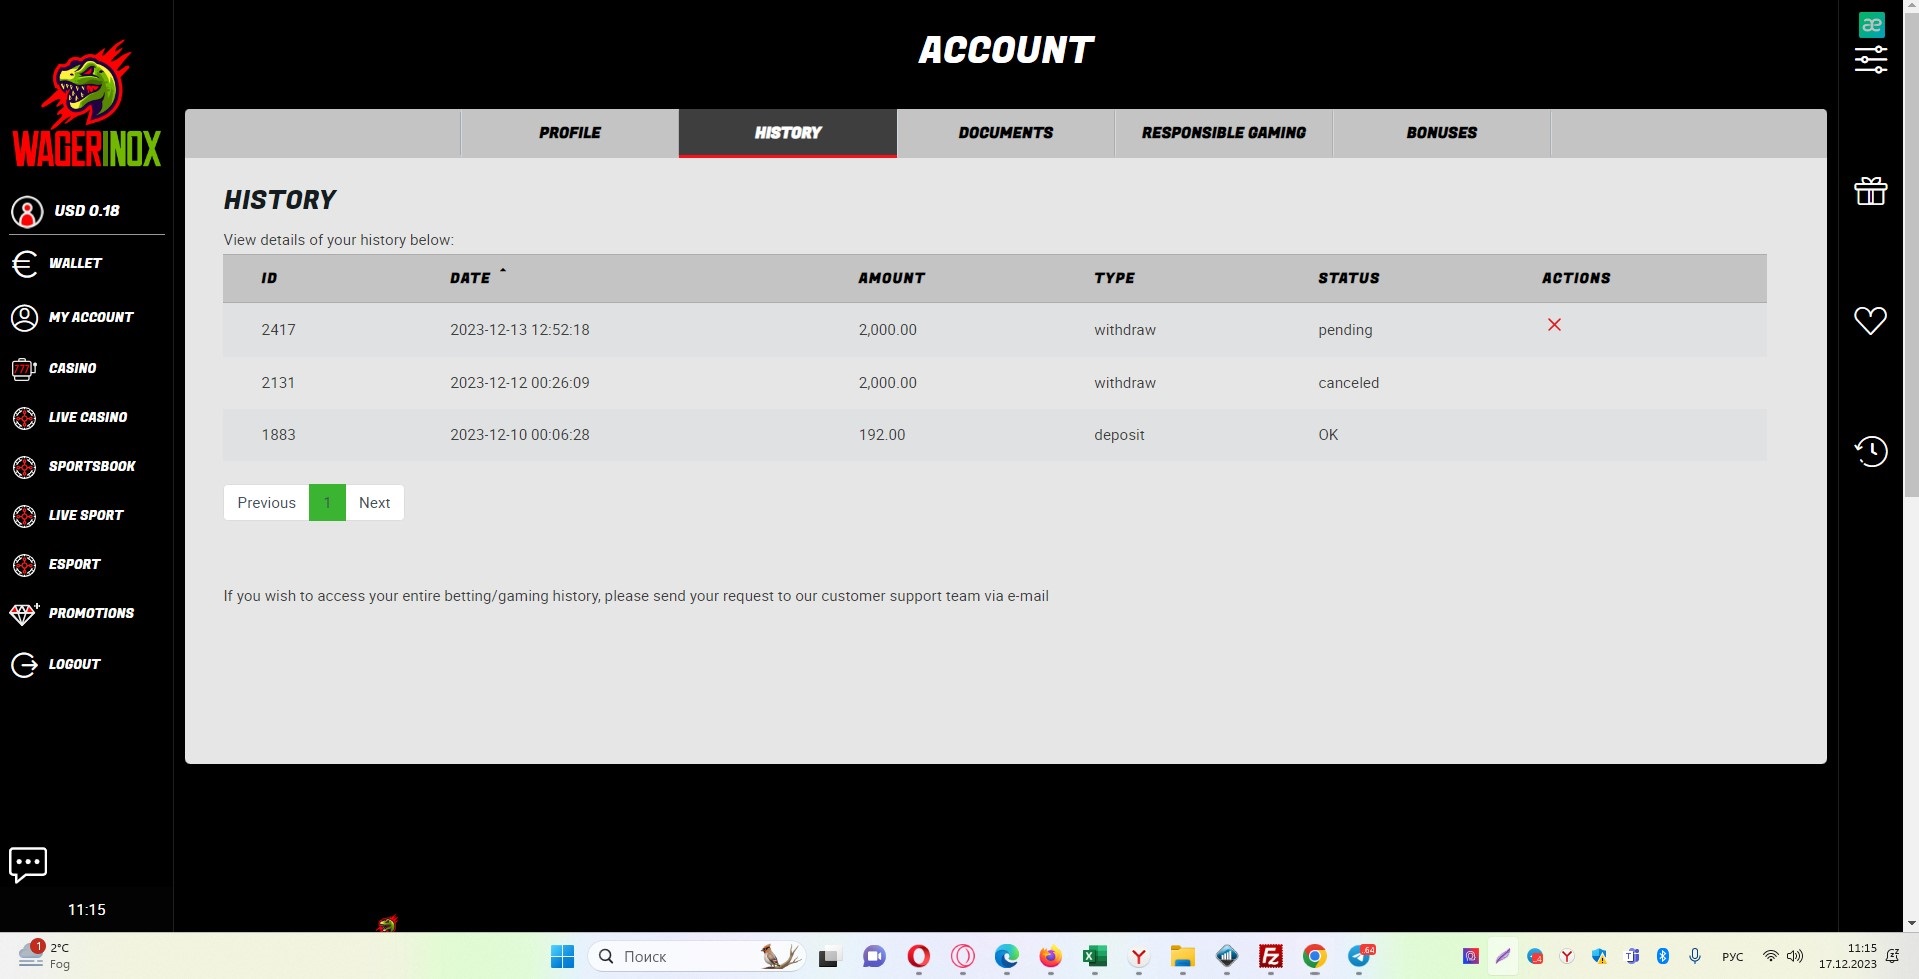Open Excel from the taskbar
Screen dimensions: 1919x979
(1094, 957)
